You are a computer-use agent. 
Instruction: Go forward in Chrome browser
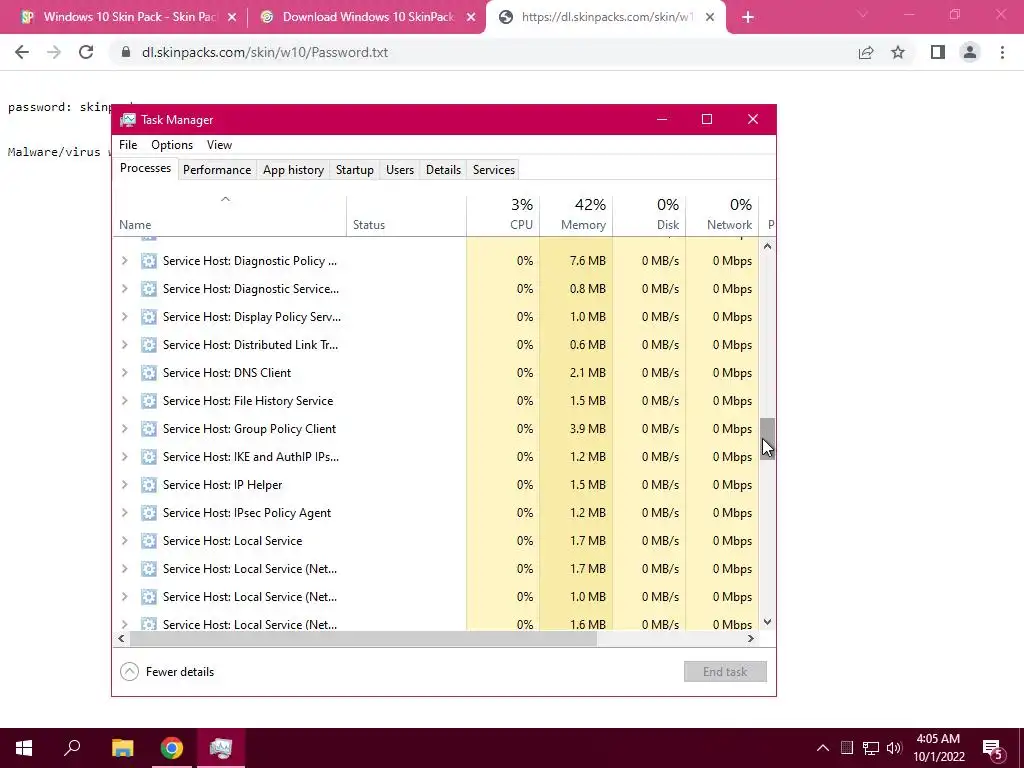[54, 52]
